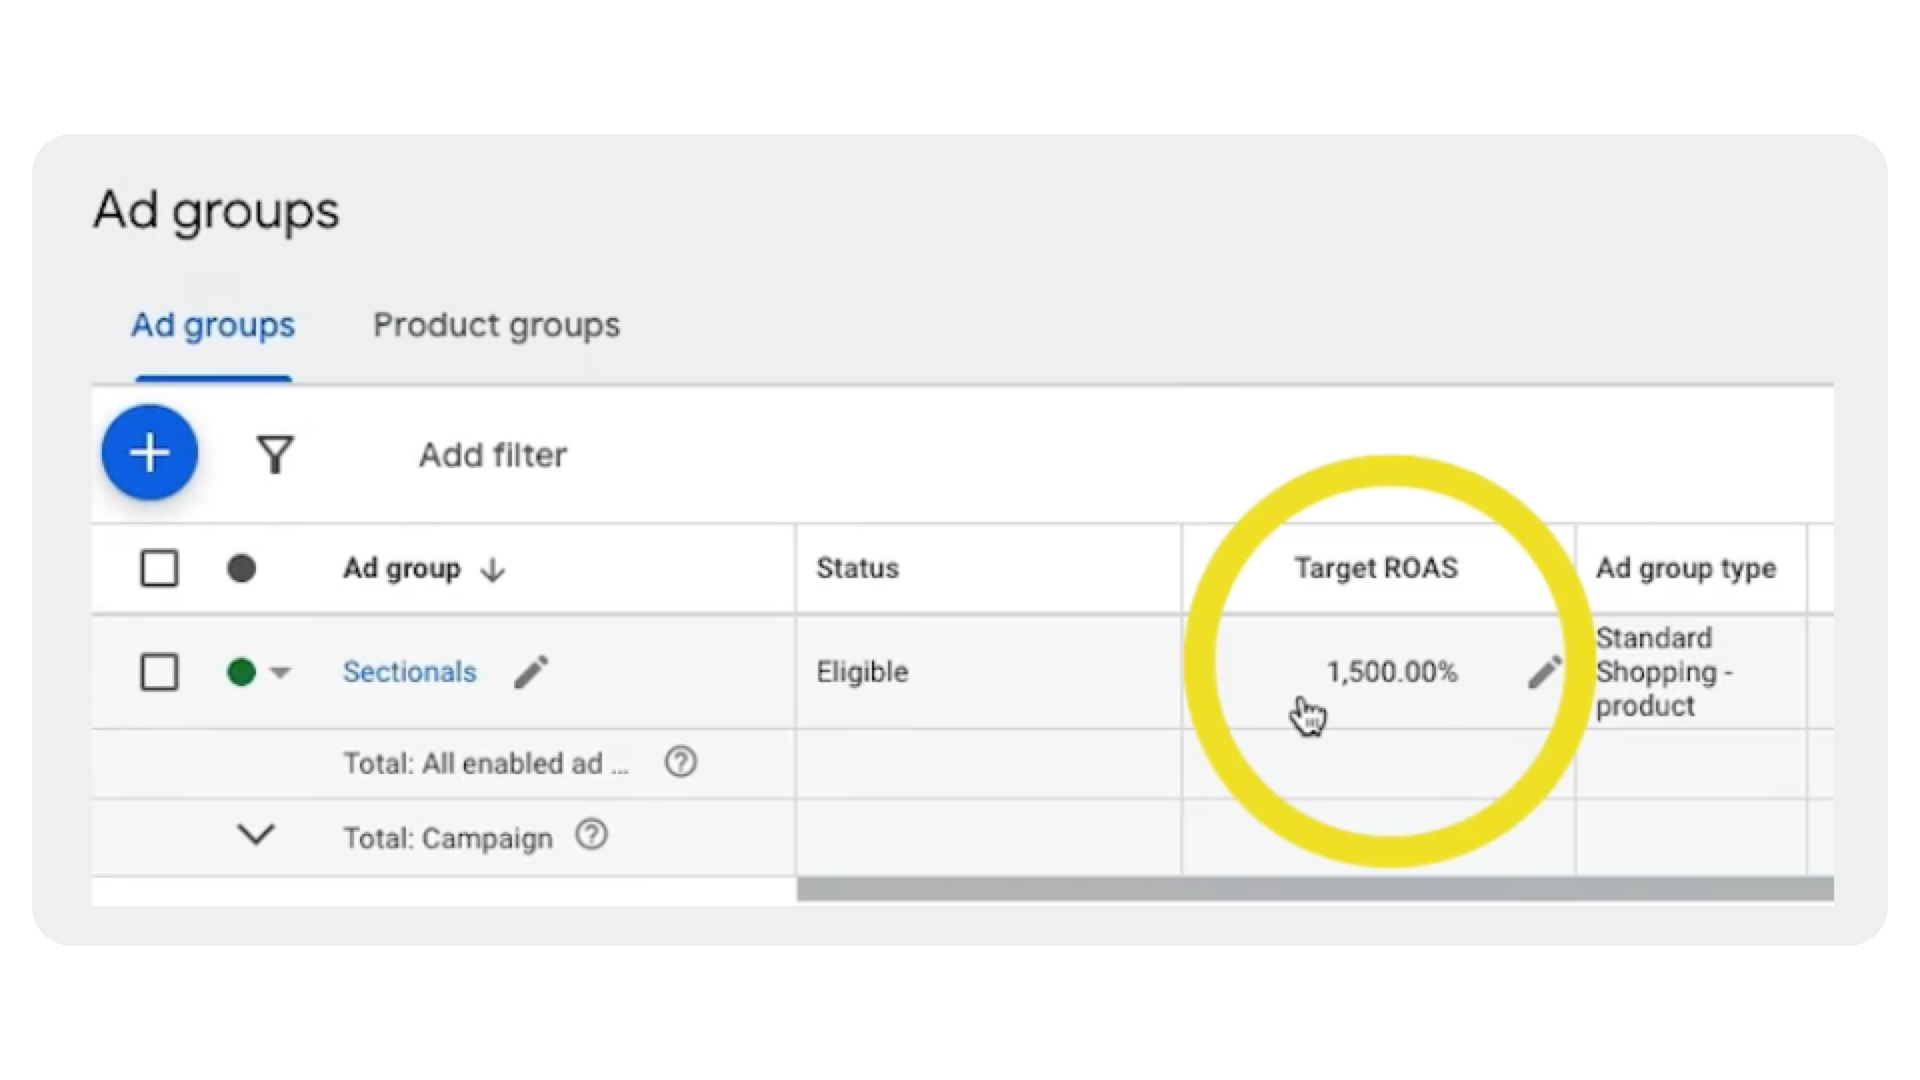Edit Sectionals name with pencil icon
This screenshot has width=1920, height=1080.
(531, 672)
